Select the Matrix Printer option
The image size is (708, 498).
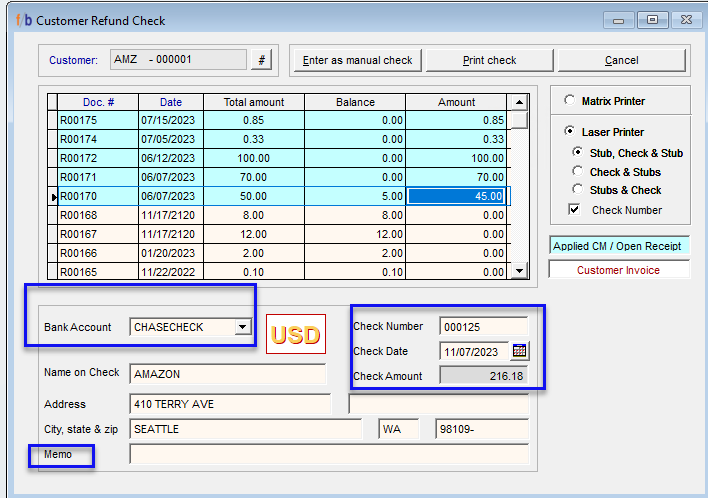(570, 101)
